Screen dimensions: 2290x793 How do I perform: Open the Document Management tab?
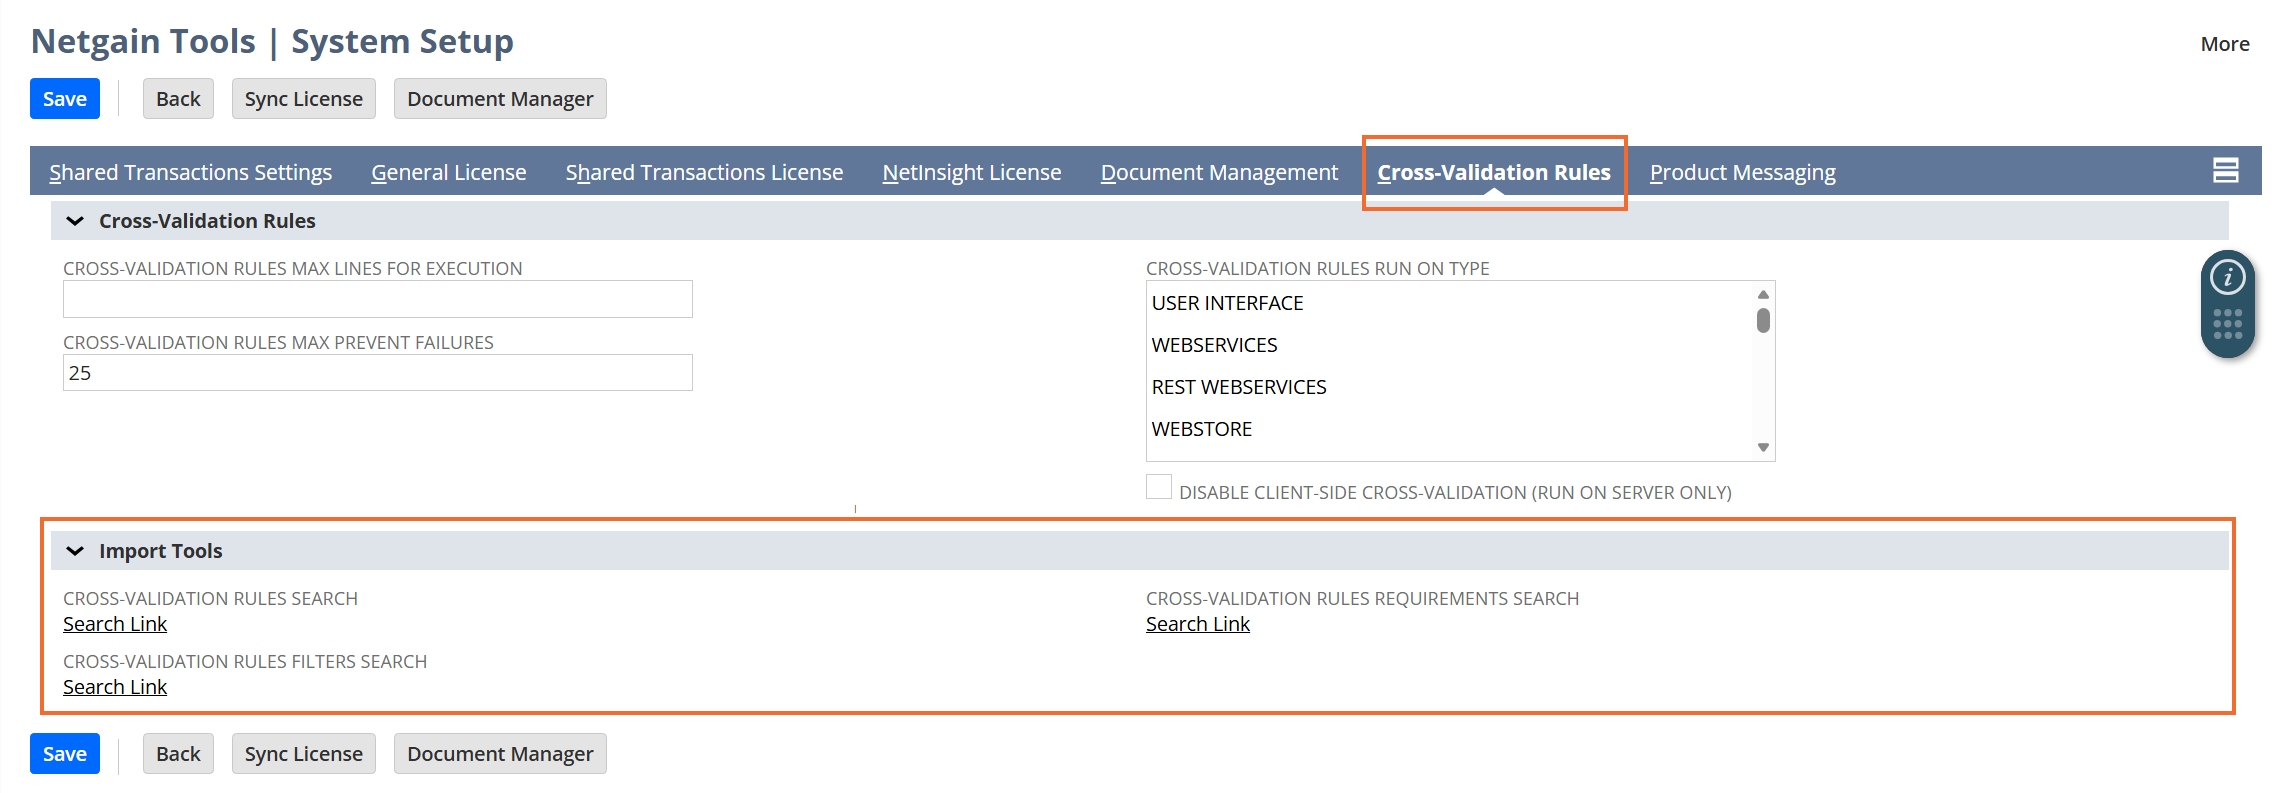click(1219, 172)
